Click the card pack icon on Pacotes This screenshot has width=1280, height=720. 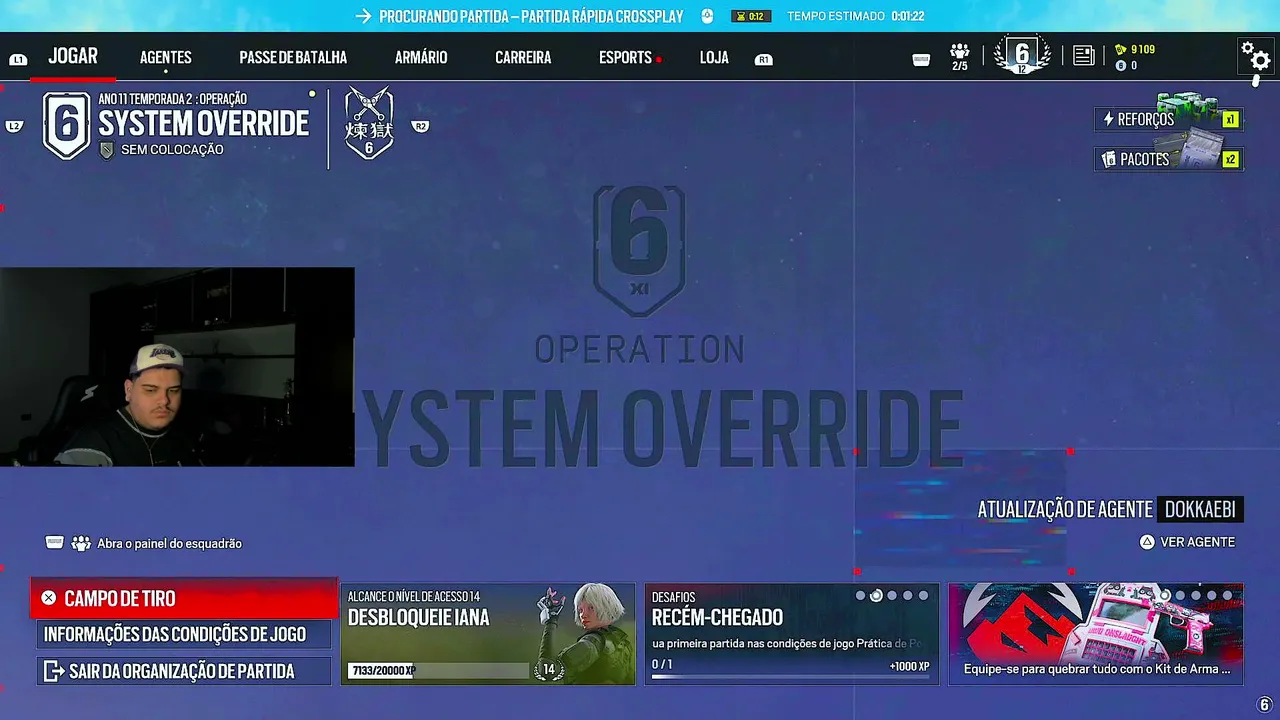[x=1108, y=159]
